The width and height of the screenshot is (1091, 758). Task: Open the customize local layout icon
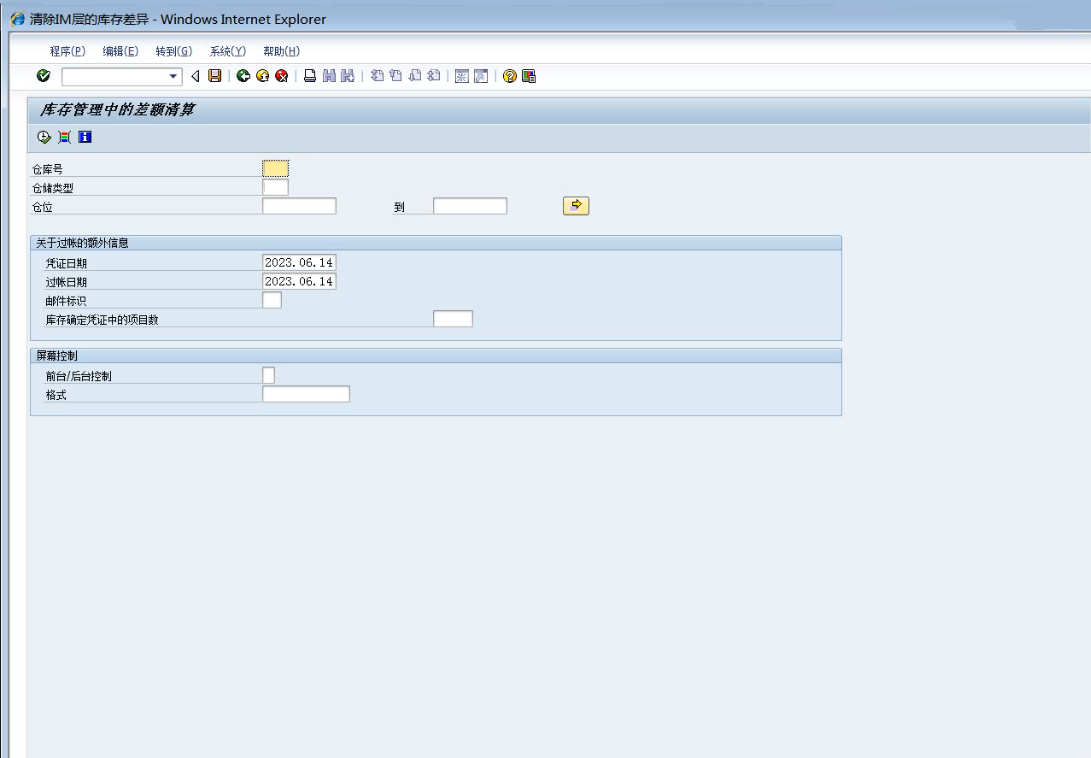click(529, 76)
